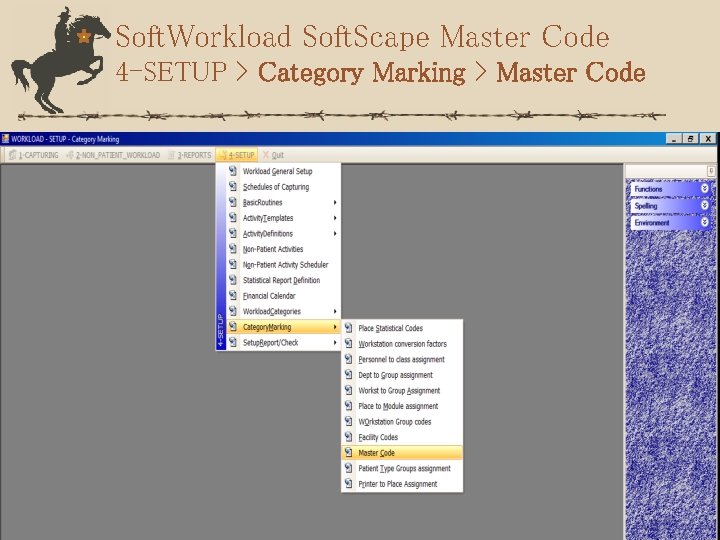Viewport: 720px width, 540px height.
Task: Open the ActivityTemplates submenu
Action: point(284,218)
